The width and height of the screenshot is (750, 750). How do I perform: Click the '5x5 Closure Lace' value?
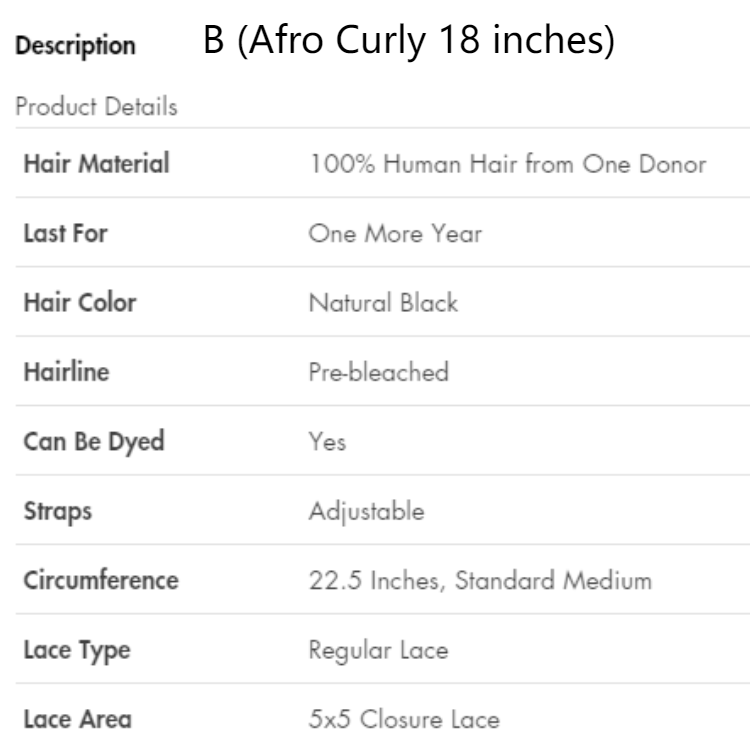(404, 720)
